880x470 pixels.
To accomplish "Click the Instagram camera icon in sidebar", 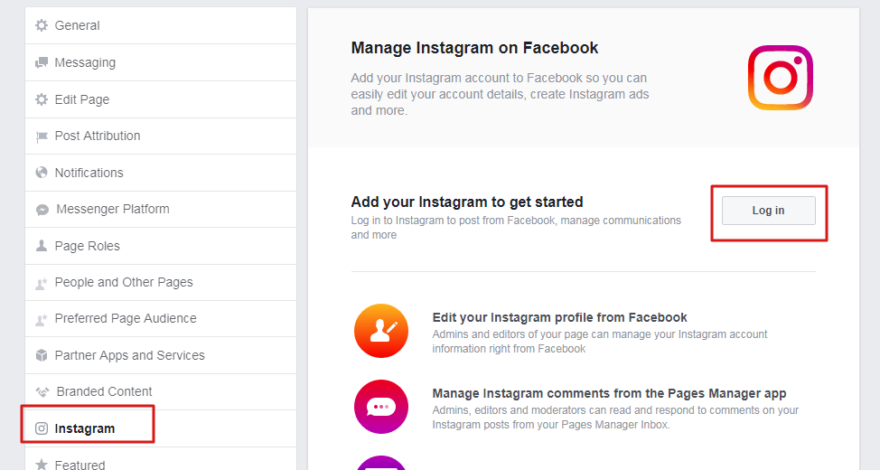I will (x=42, y=428).
